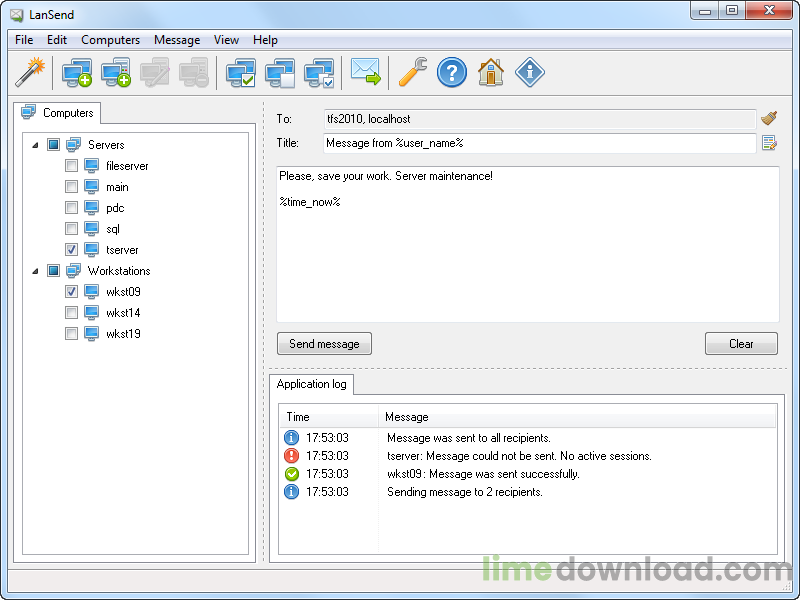Image resolution: width=800 pixels, height=600 pixels.
Task: Open the File menu
Action: coord(24,40)
